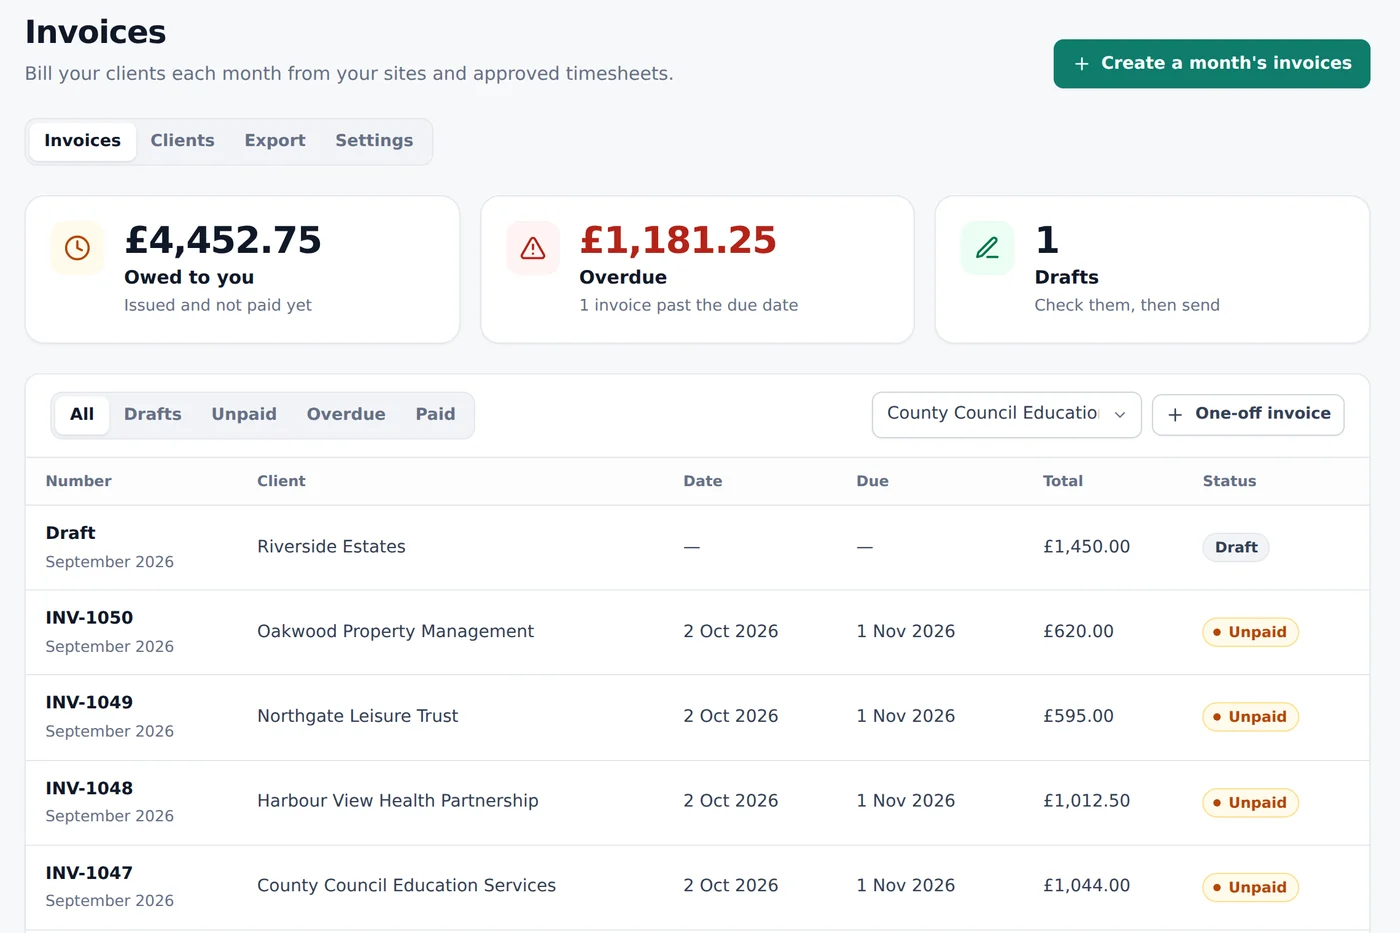Go to the Settings tab

pyautogui.click(x=374, y=141)
